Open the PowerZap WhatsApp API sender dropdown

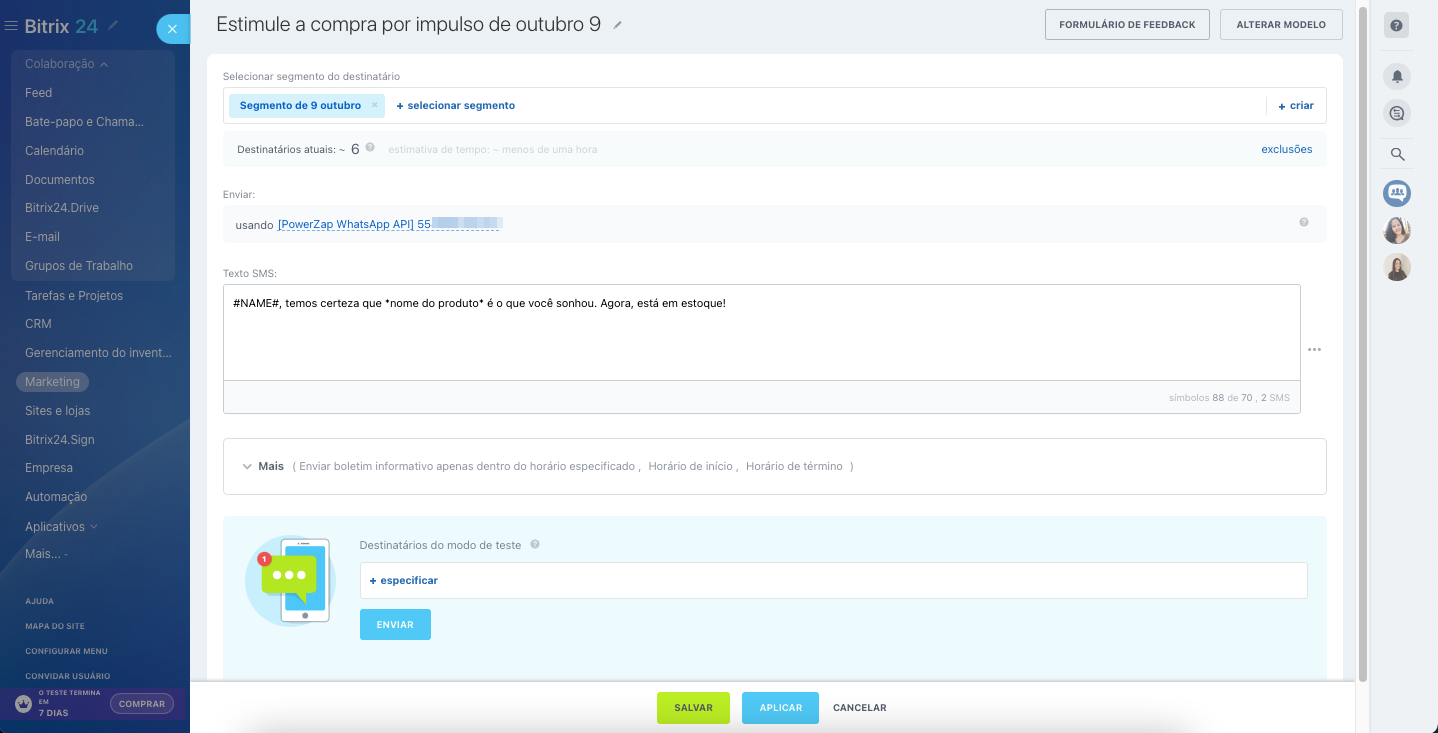(387, 225)
